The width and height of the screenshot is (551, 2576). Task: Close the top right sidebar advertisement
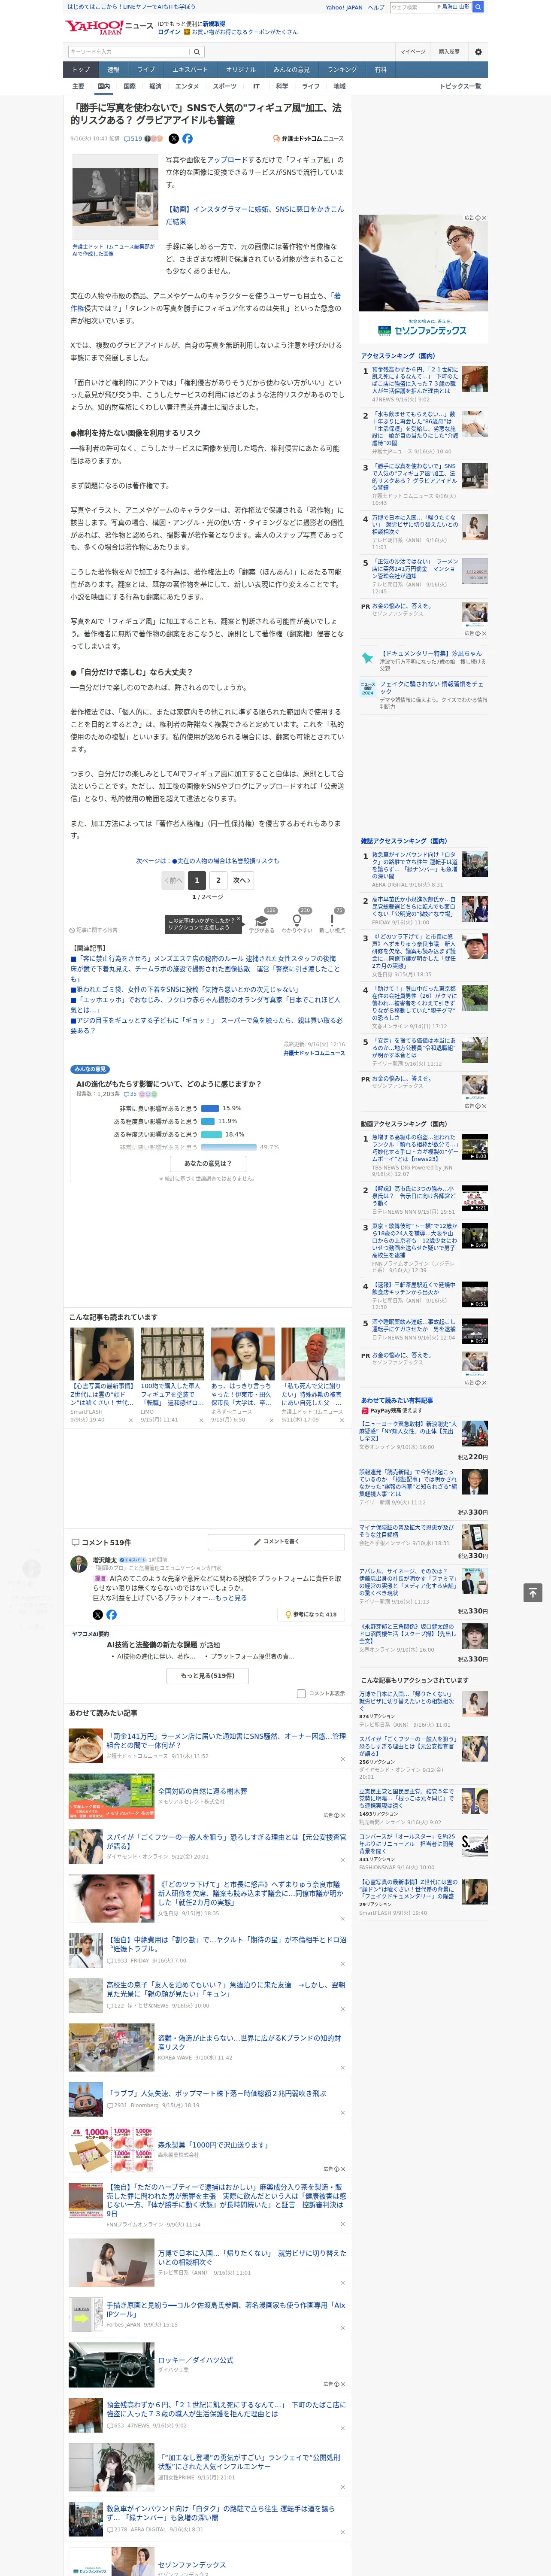tap(484, 218)
